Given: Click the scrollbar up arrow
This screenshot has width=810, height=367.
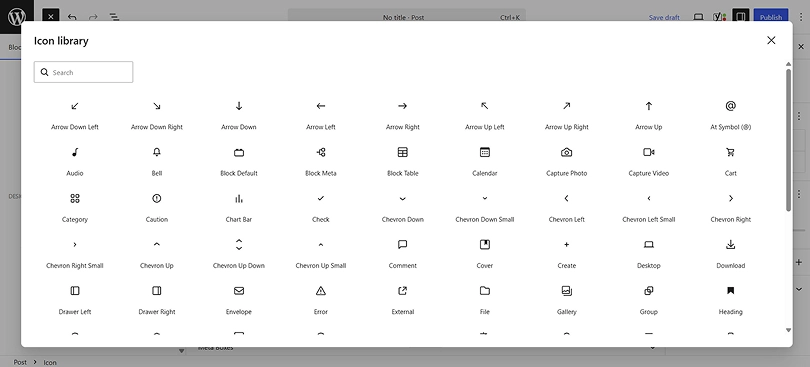Looking at the screenshot, I should [788, 64].
